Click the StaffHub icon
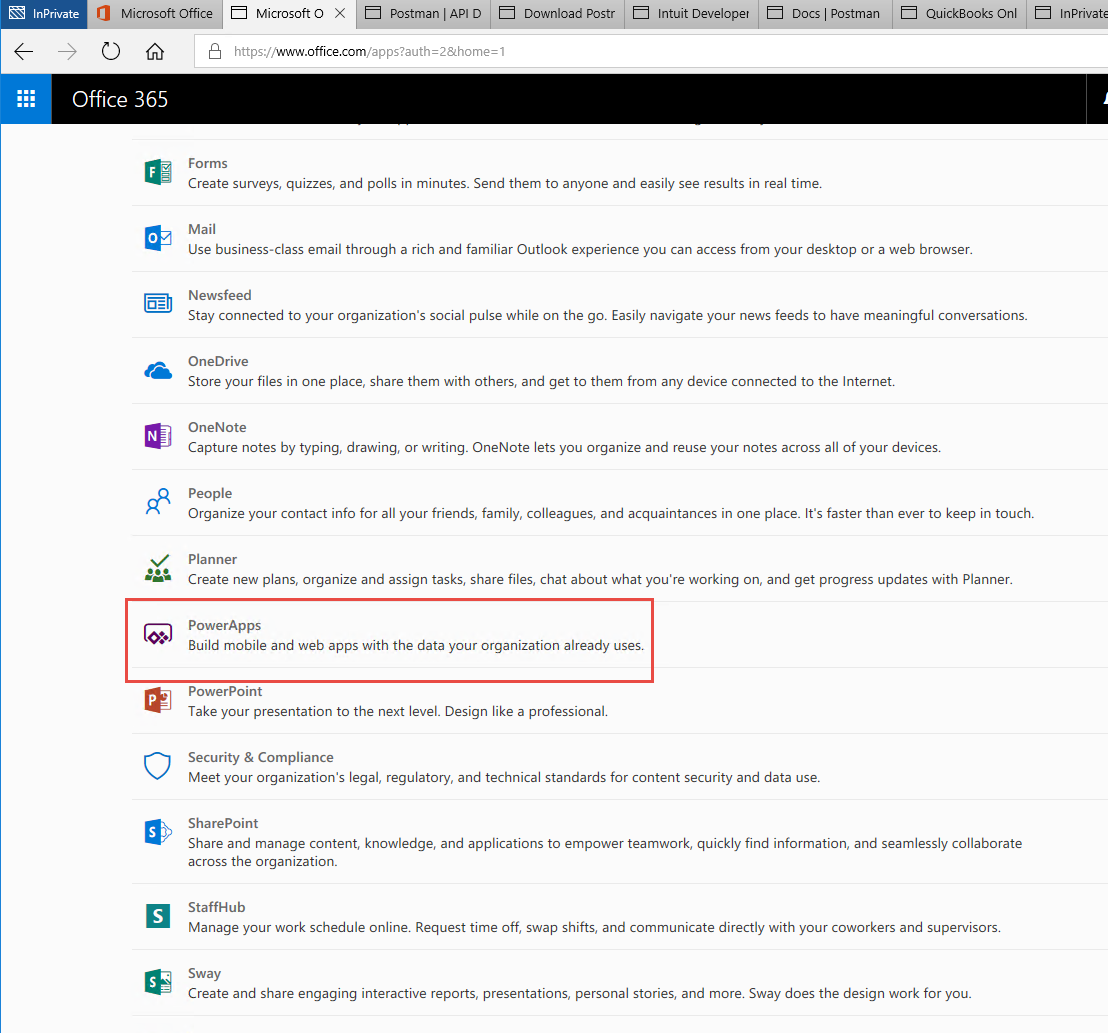The height and width of the screenshot is (1033, 1108). coord(158,916)
